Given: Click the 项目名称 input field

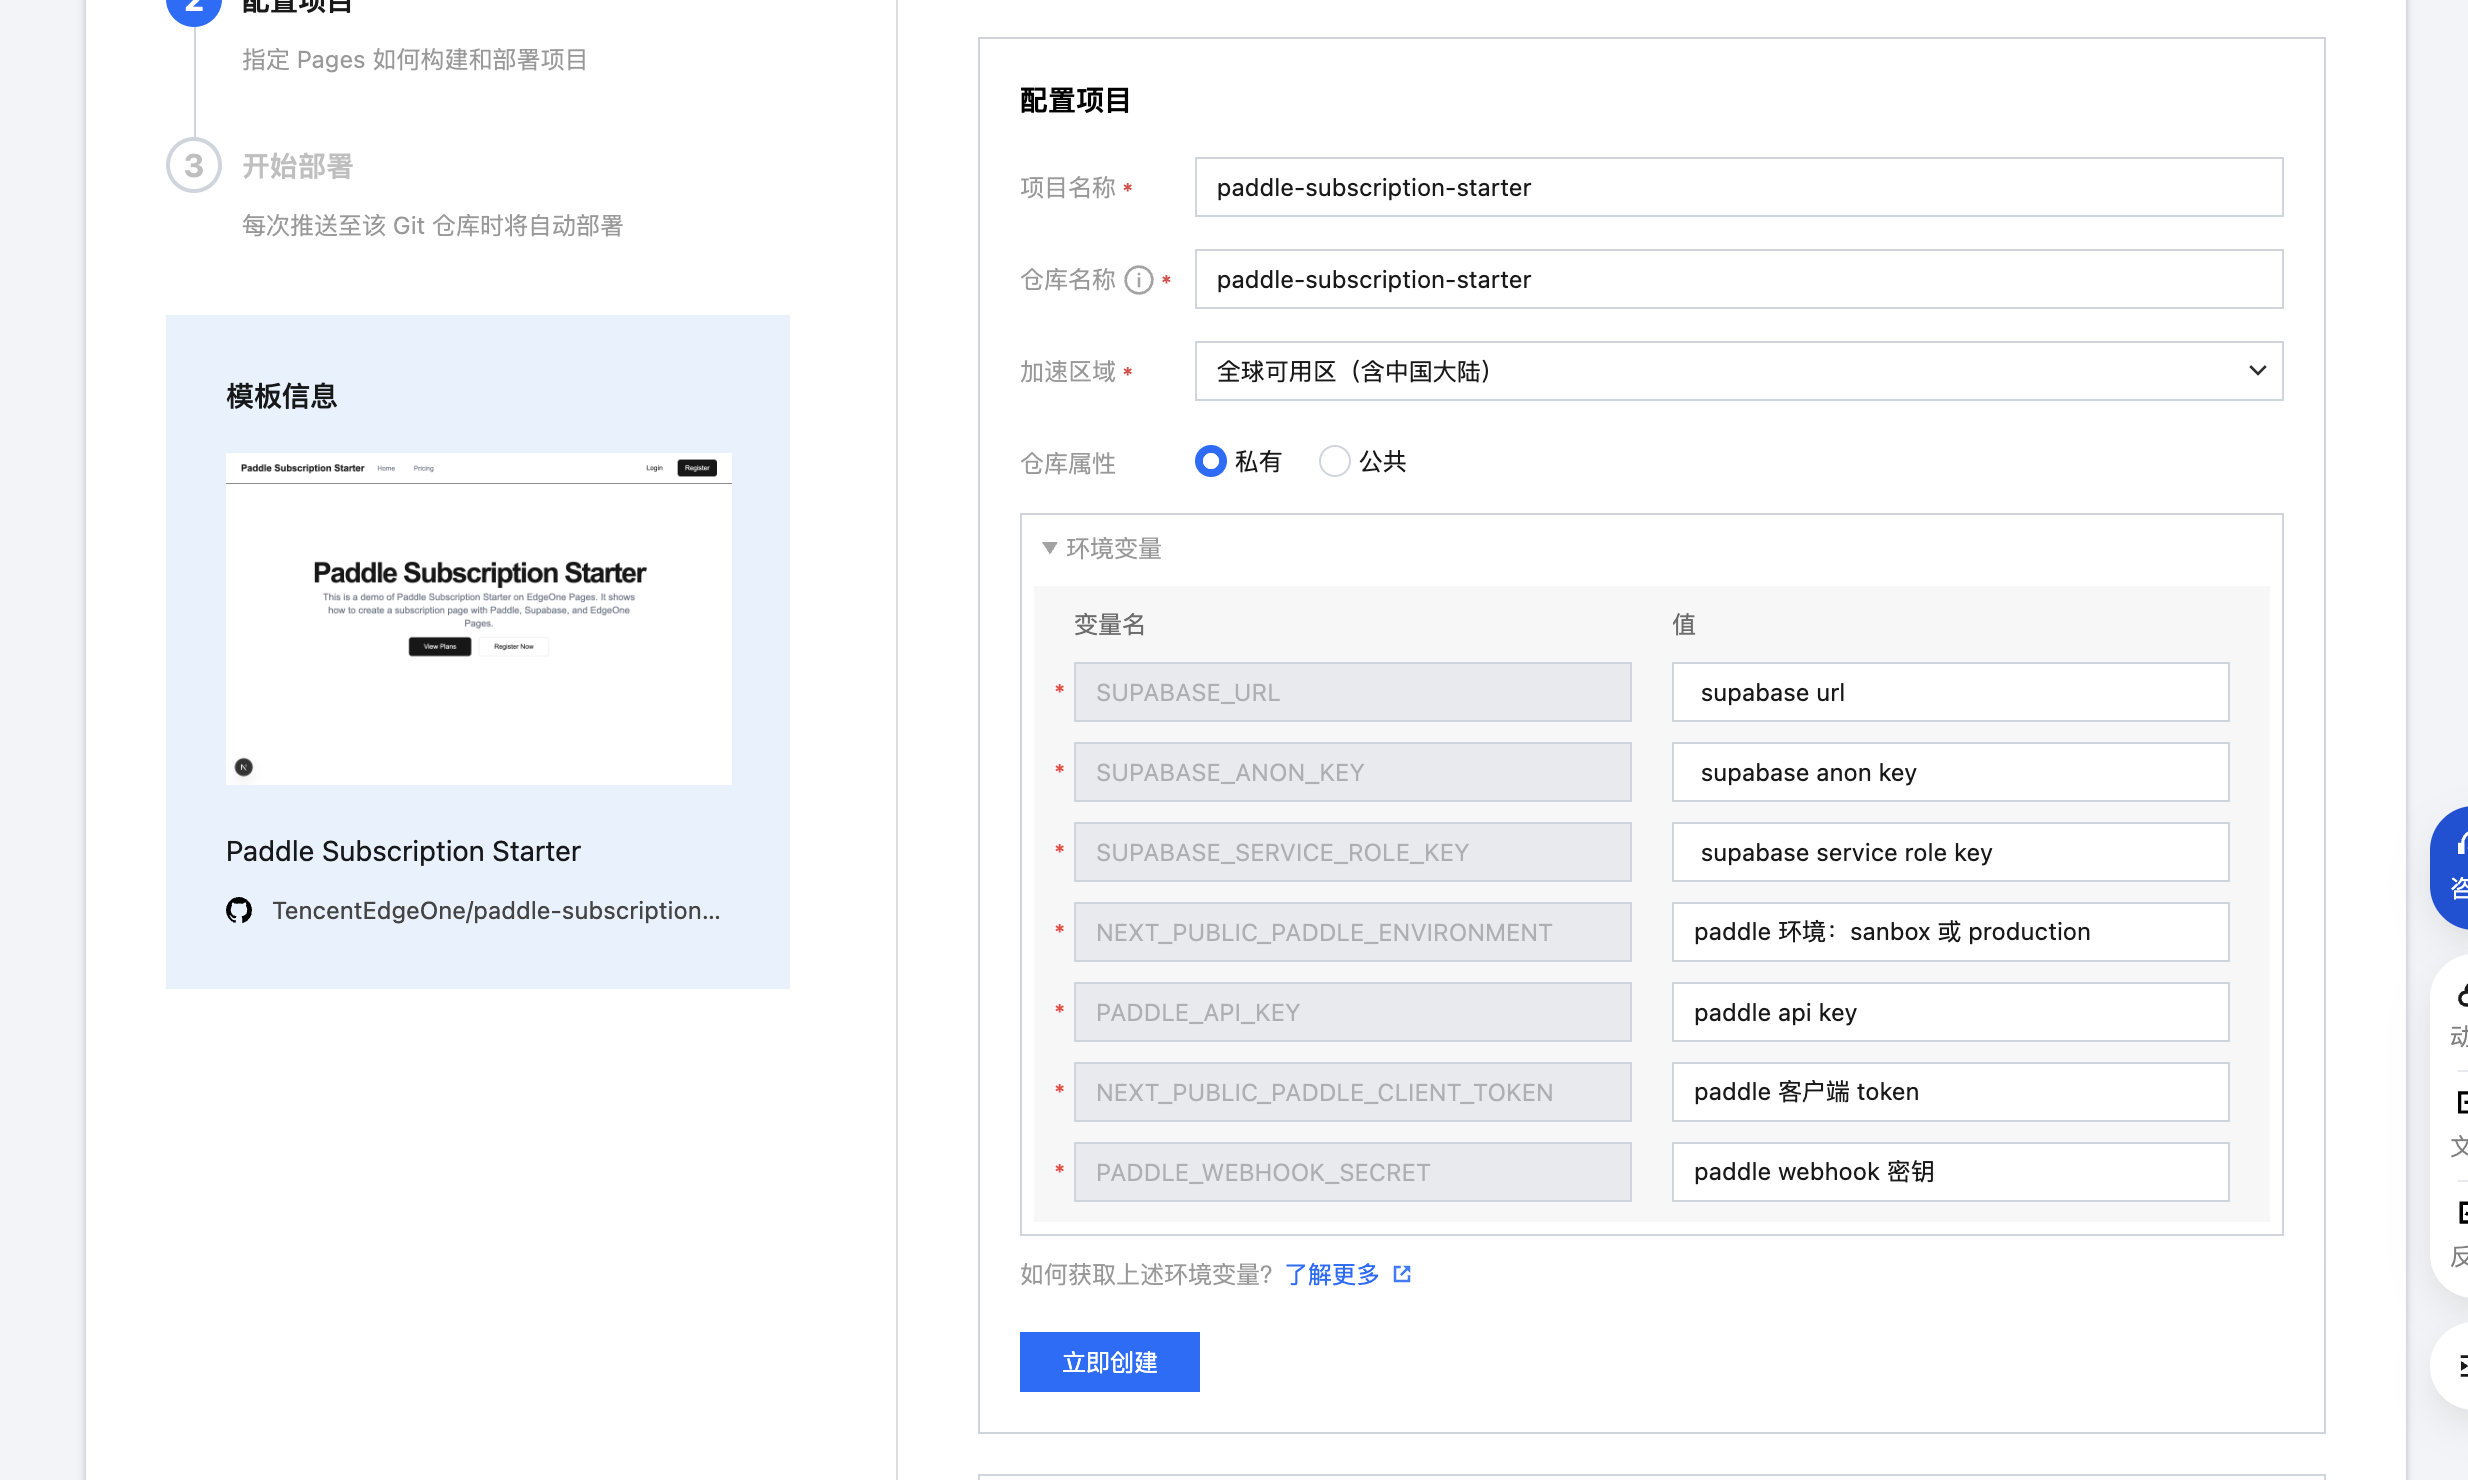Looking at the screenshot, I should click(x=1737, y=187).
